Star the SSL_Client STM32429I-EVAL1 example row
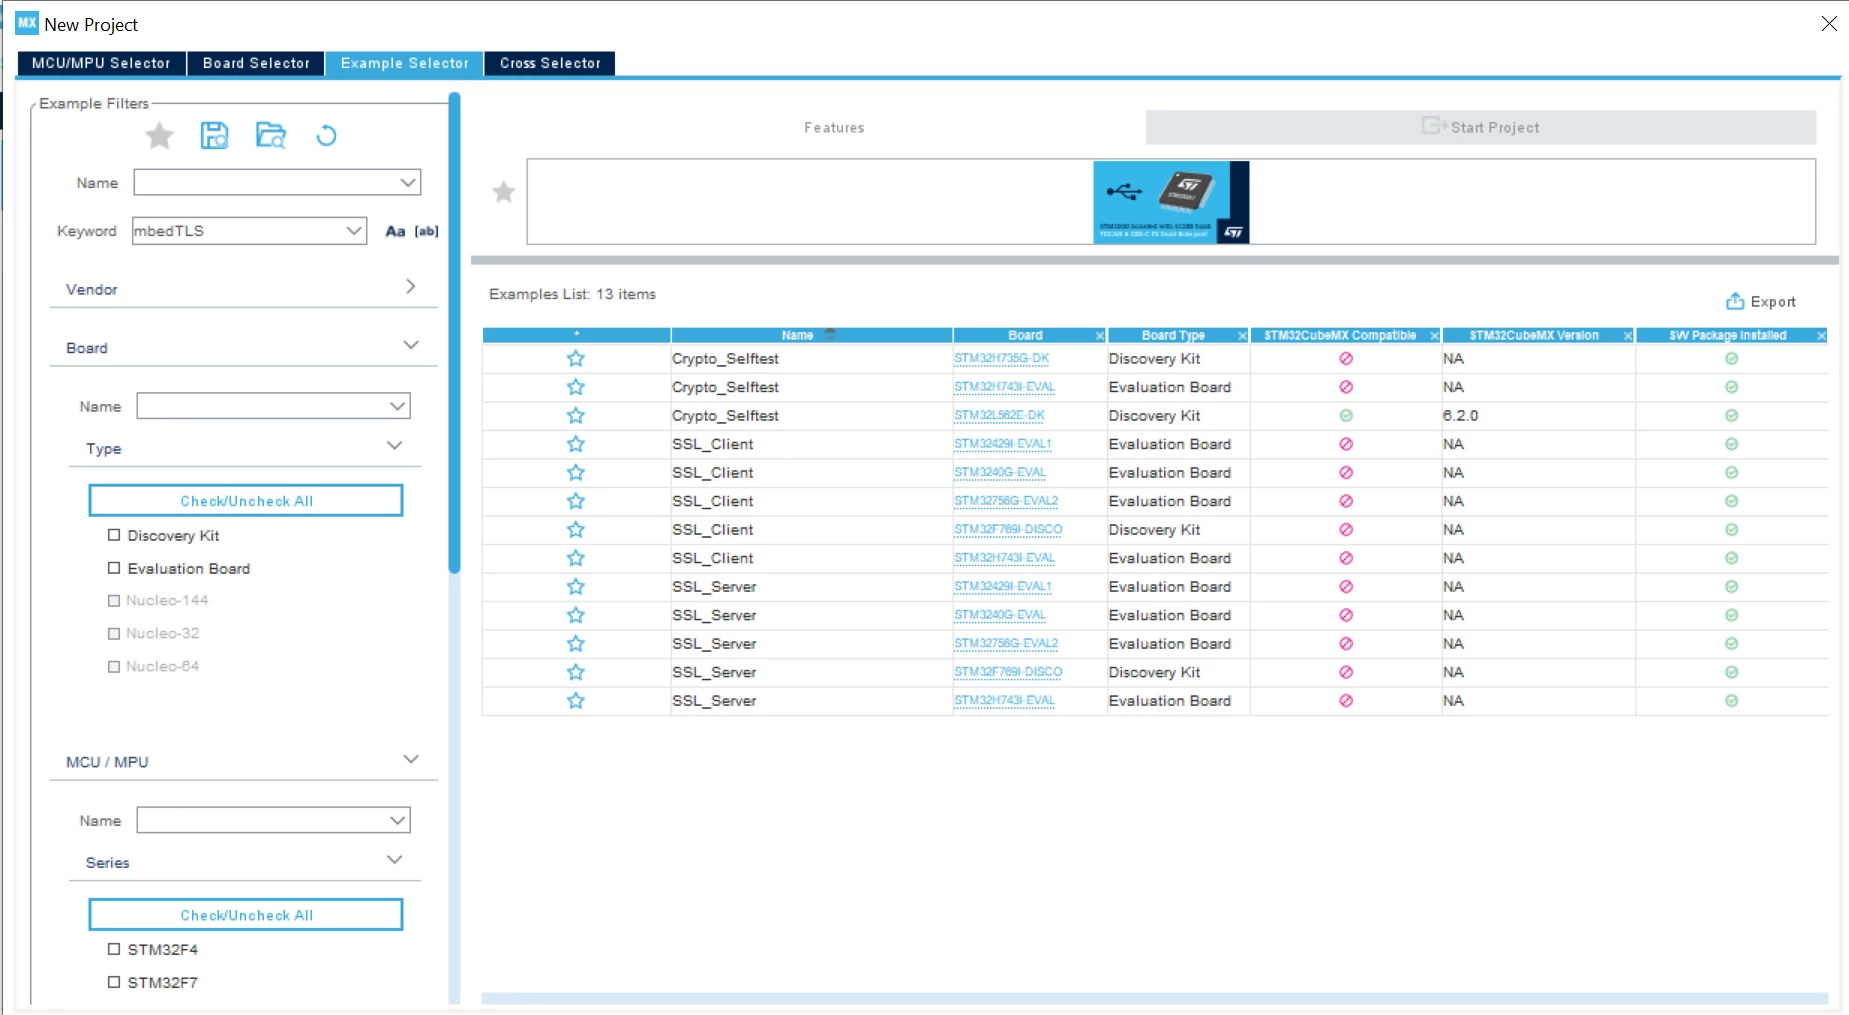 coord(576,444)
